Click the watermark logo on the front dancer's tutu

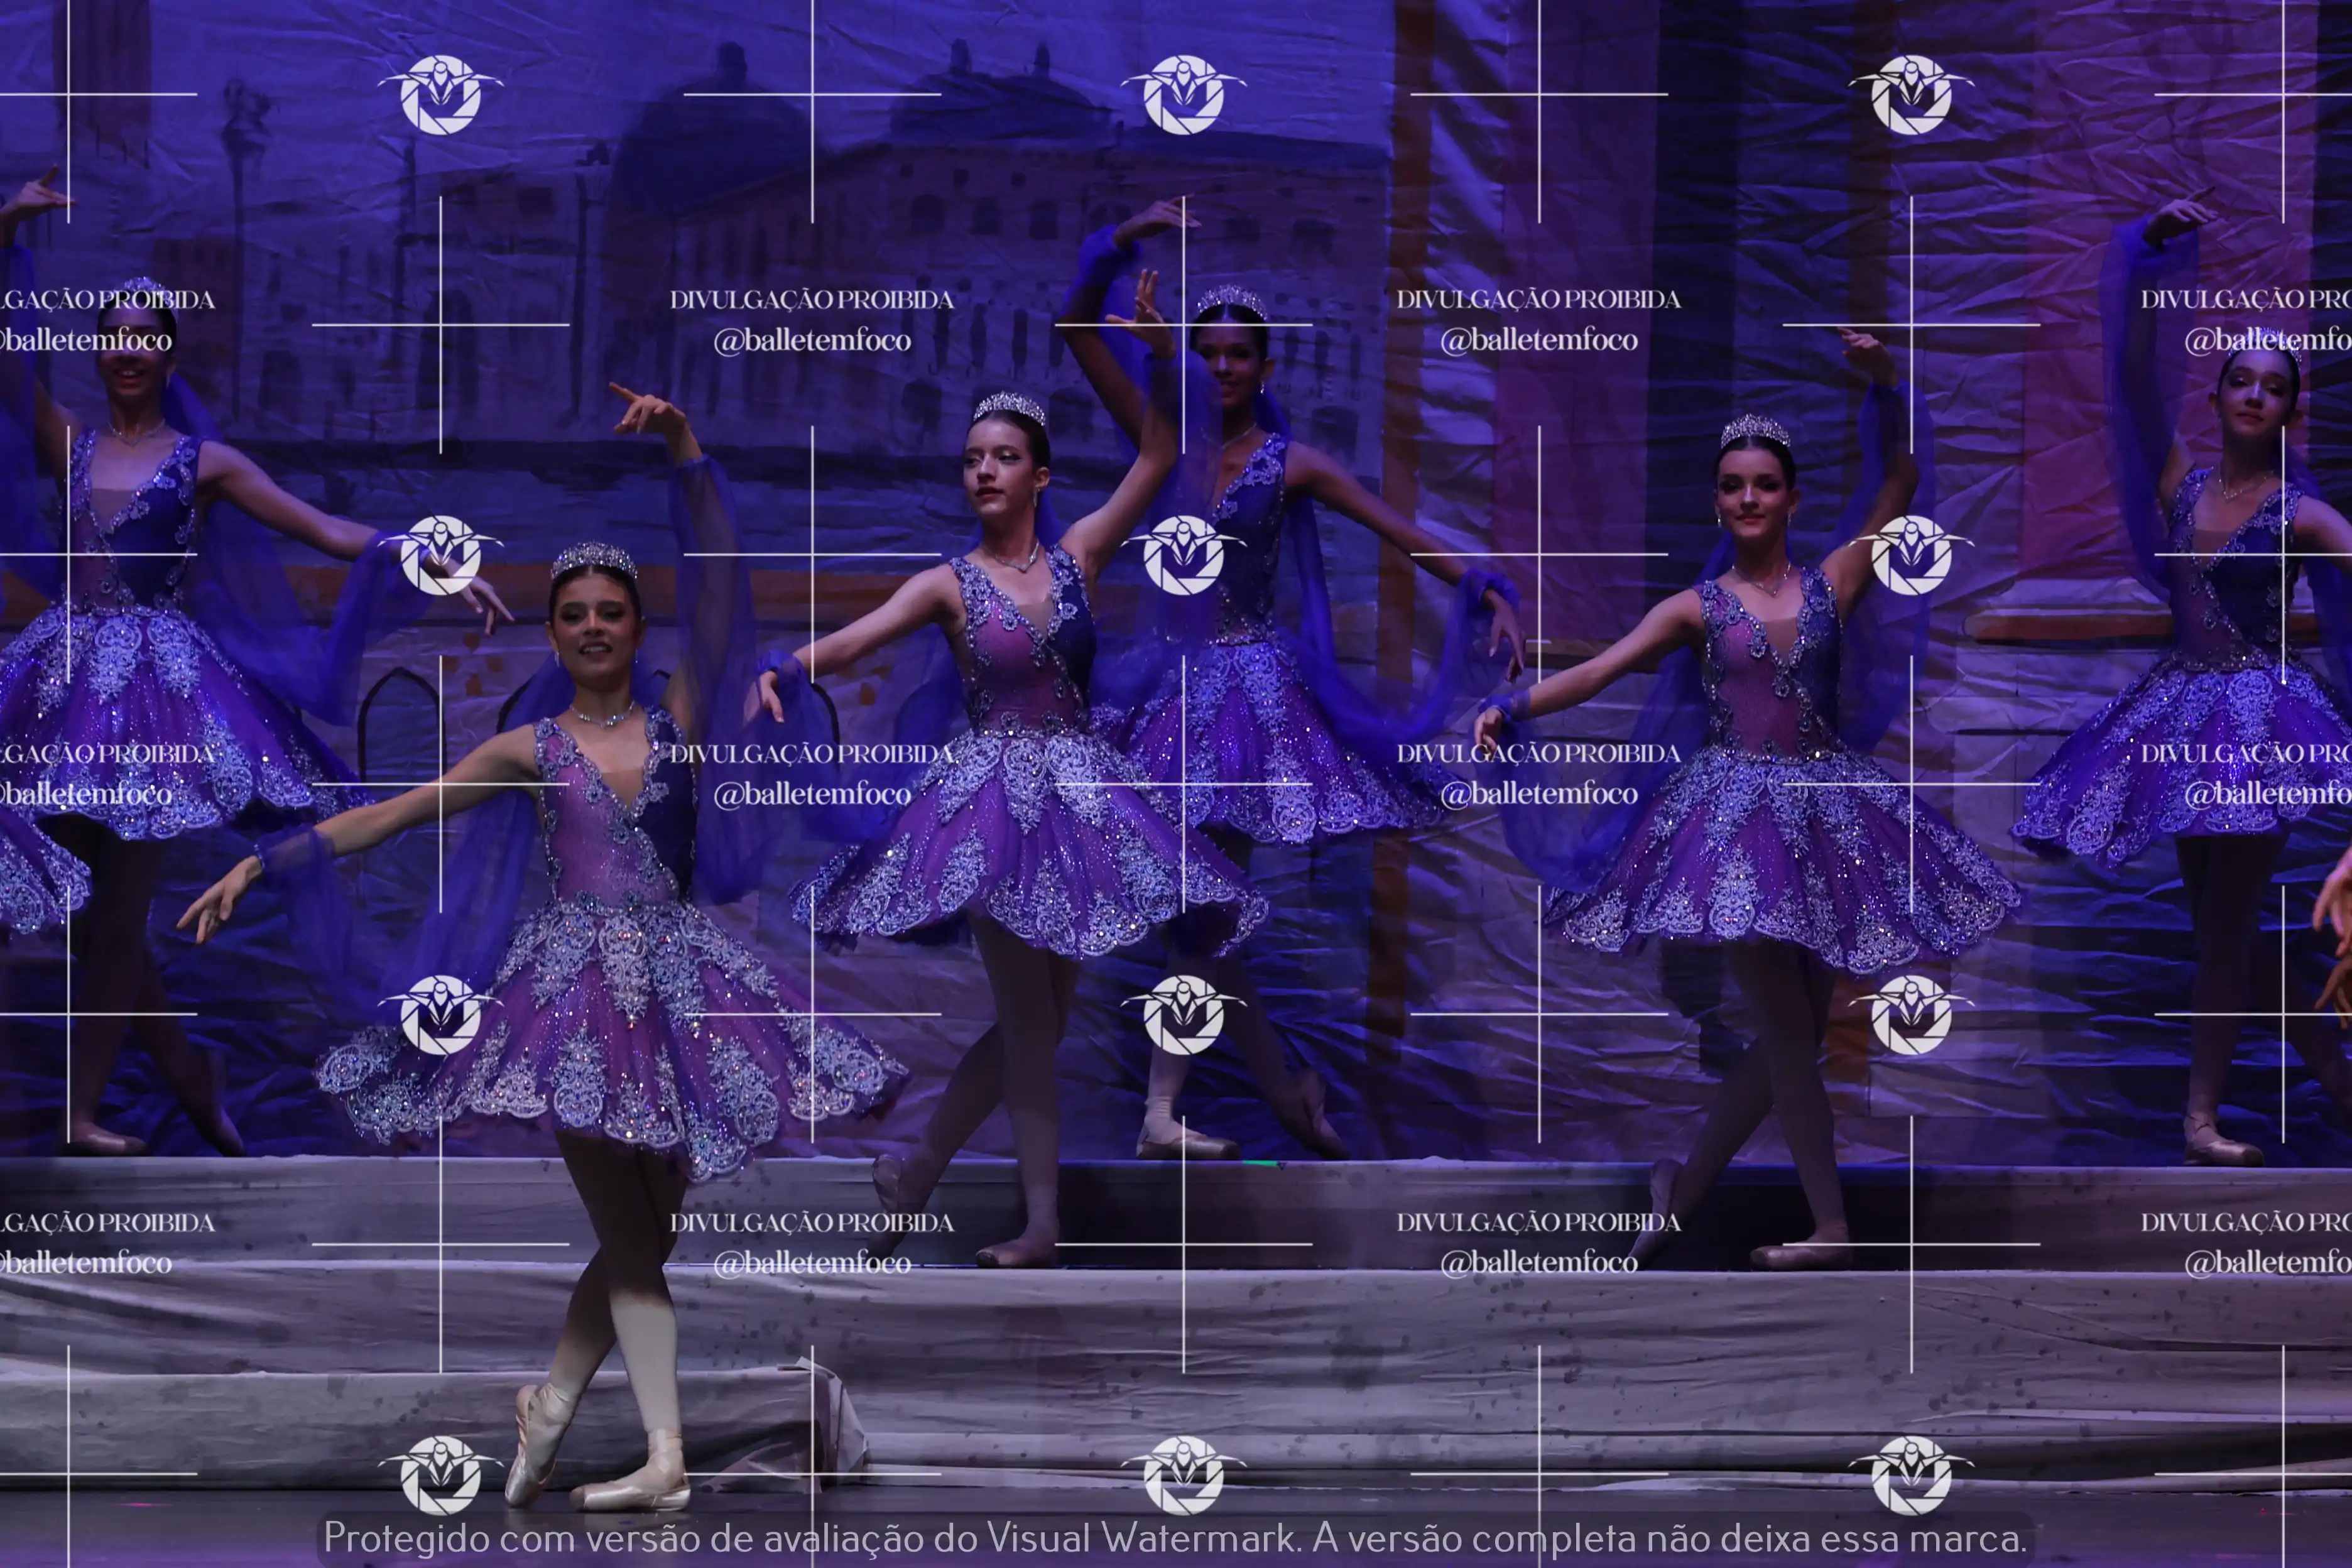point(440,1015)
